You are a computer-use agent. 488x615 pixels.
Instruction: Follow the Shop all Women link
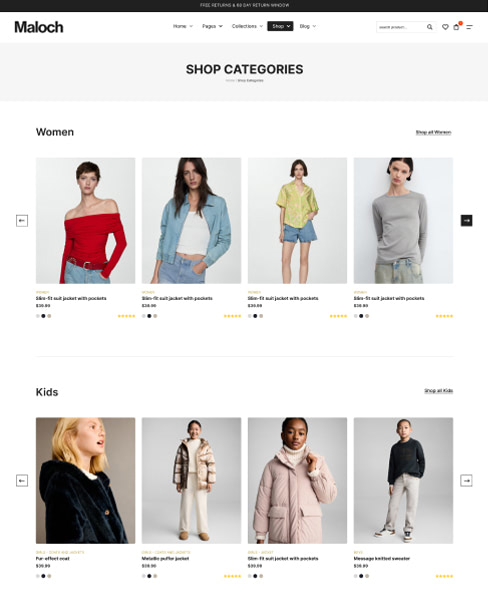433,132
